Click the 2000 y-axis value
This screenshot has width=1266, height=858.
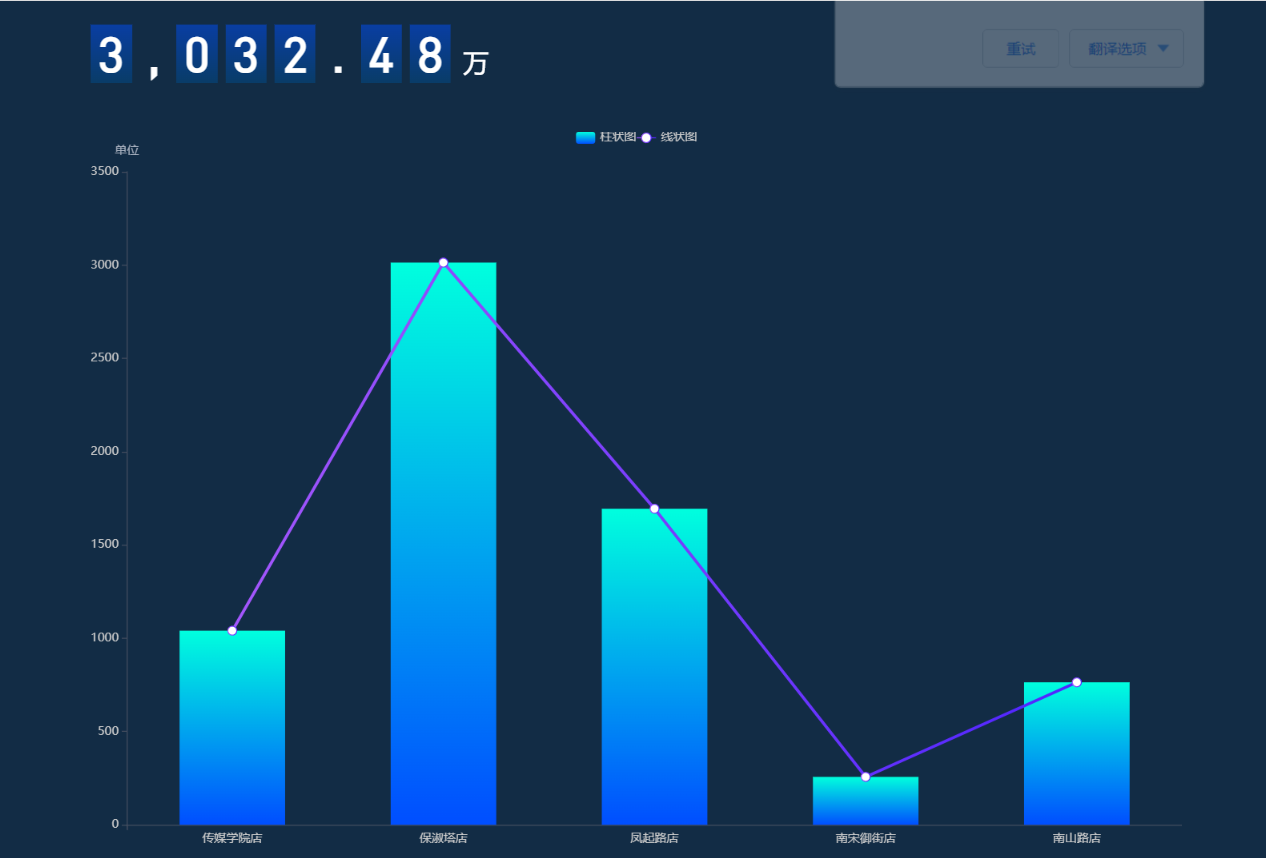(106, 451)
